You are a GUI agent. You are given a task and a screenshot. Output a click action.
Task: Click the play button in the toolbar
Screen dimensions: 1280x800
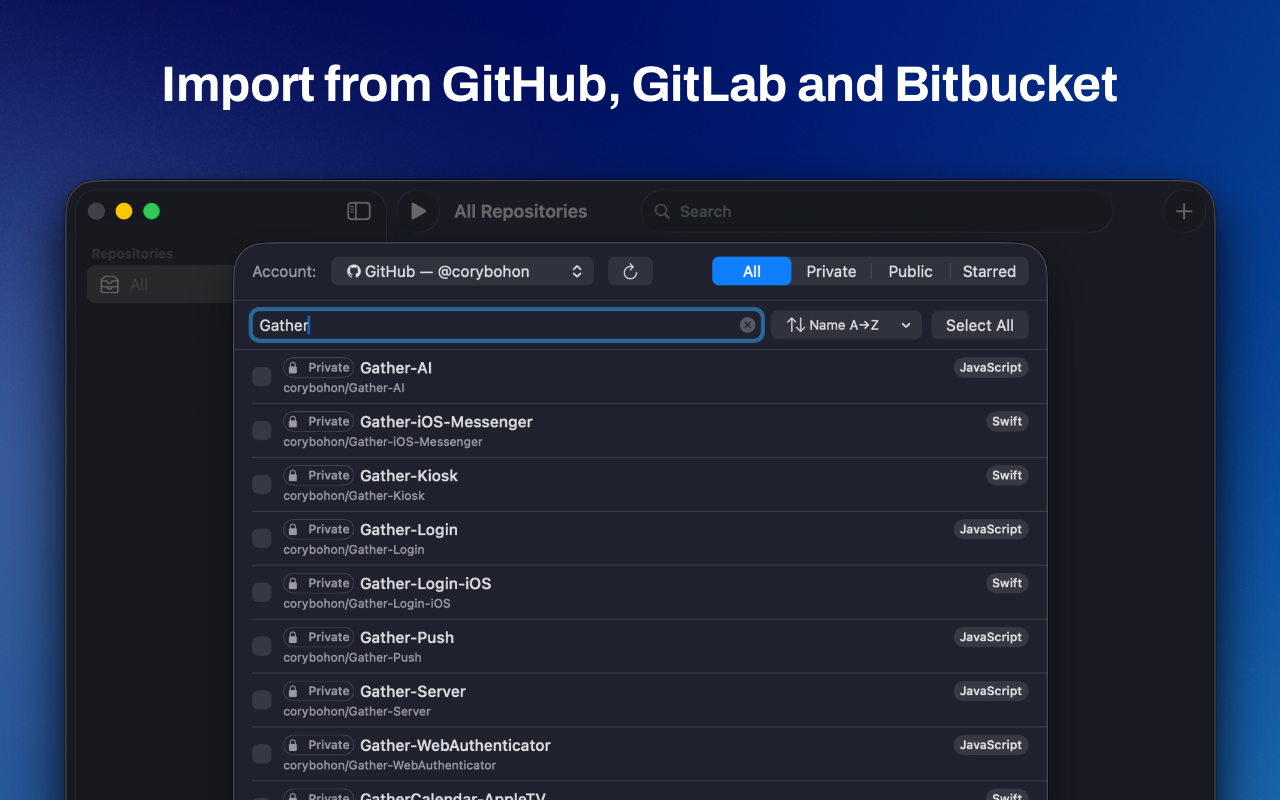pos(418,211)
